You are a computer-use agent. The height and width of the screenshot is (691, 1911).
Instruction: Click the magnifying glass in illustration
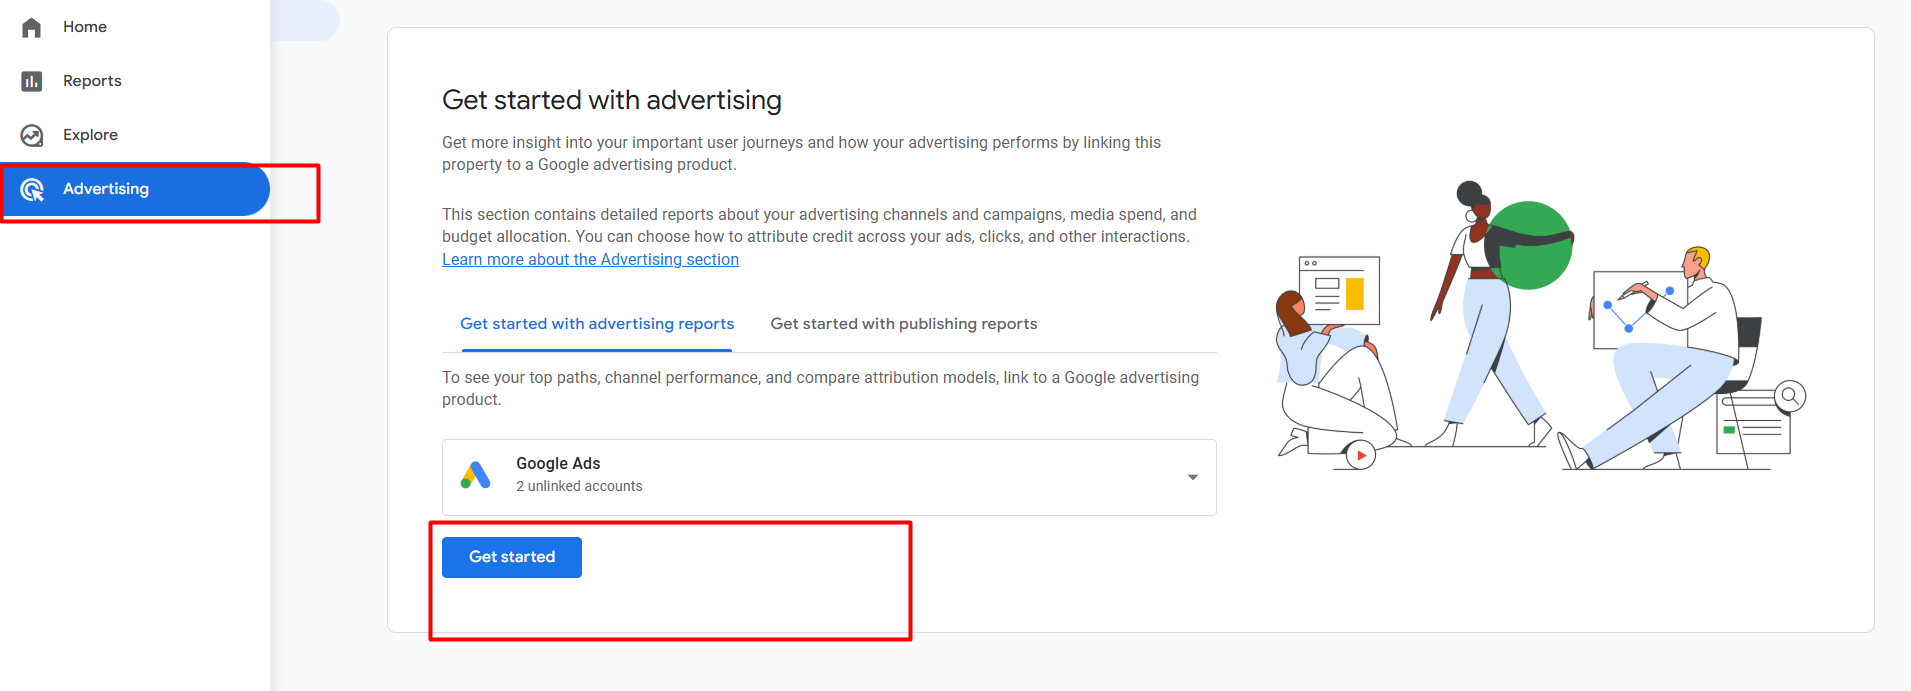point(1790,397)
